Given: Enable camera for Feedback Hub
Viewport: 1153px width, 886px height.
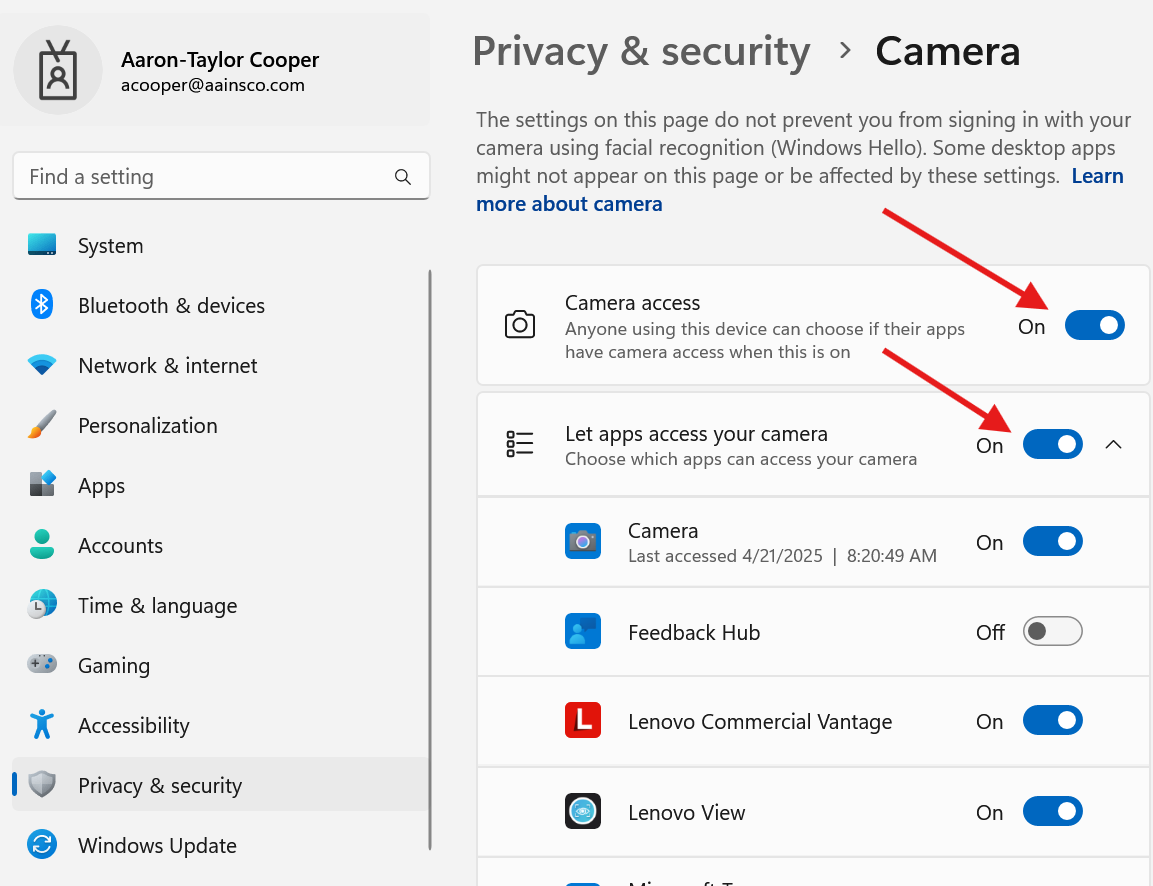Looking at the screenshot, I should pos(1052,632).
